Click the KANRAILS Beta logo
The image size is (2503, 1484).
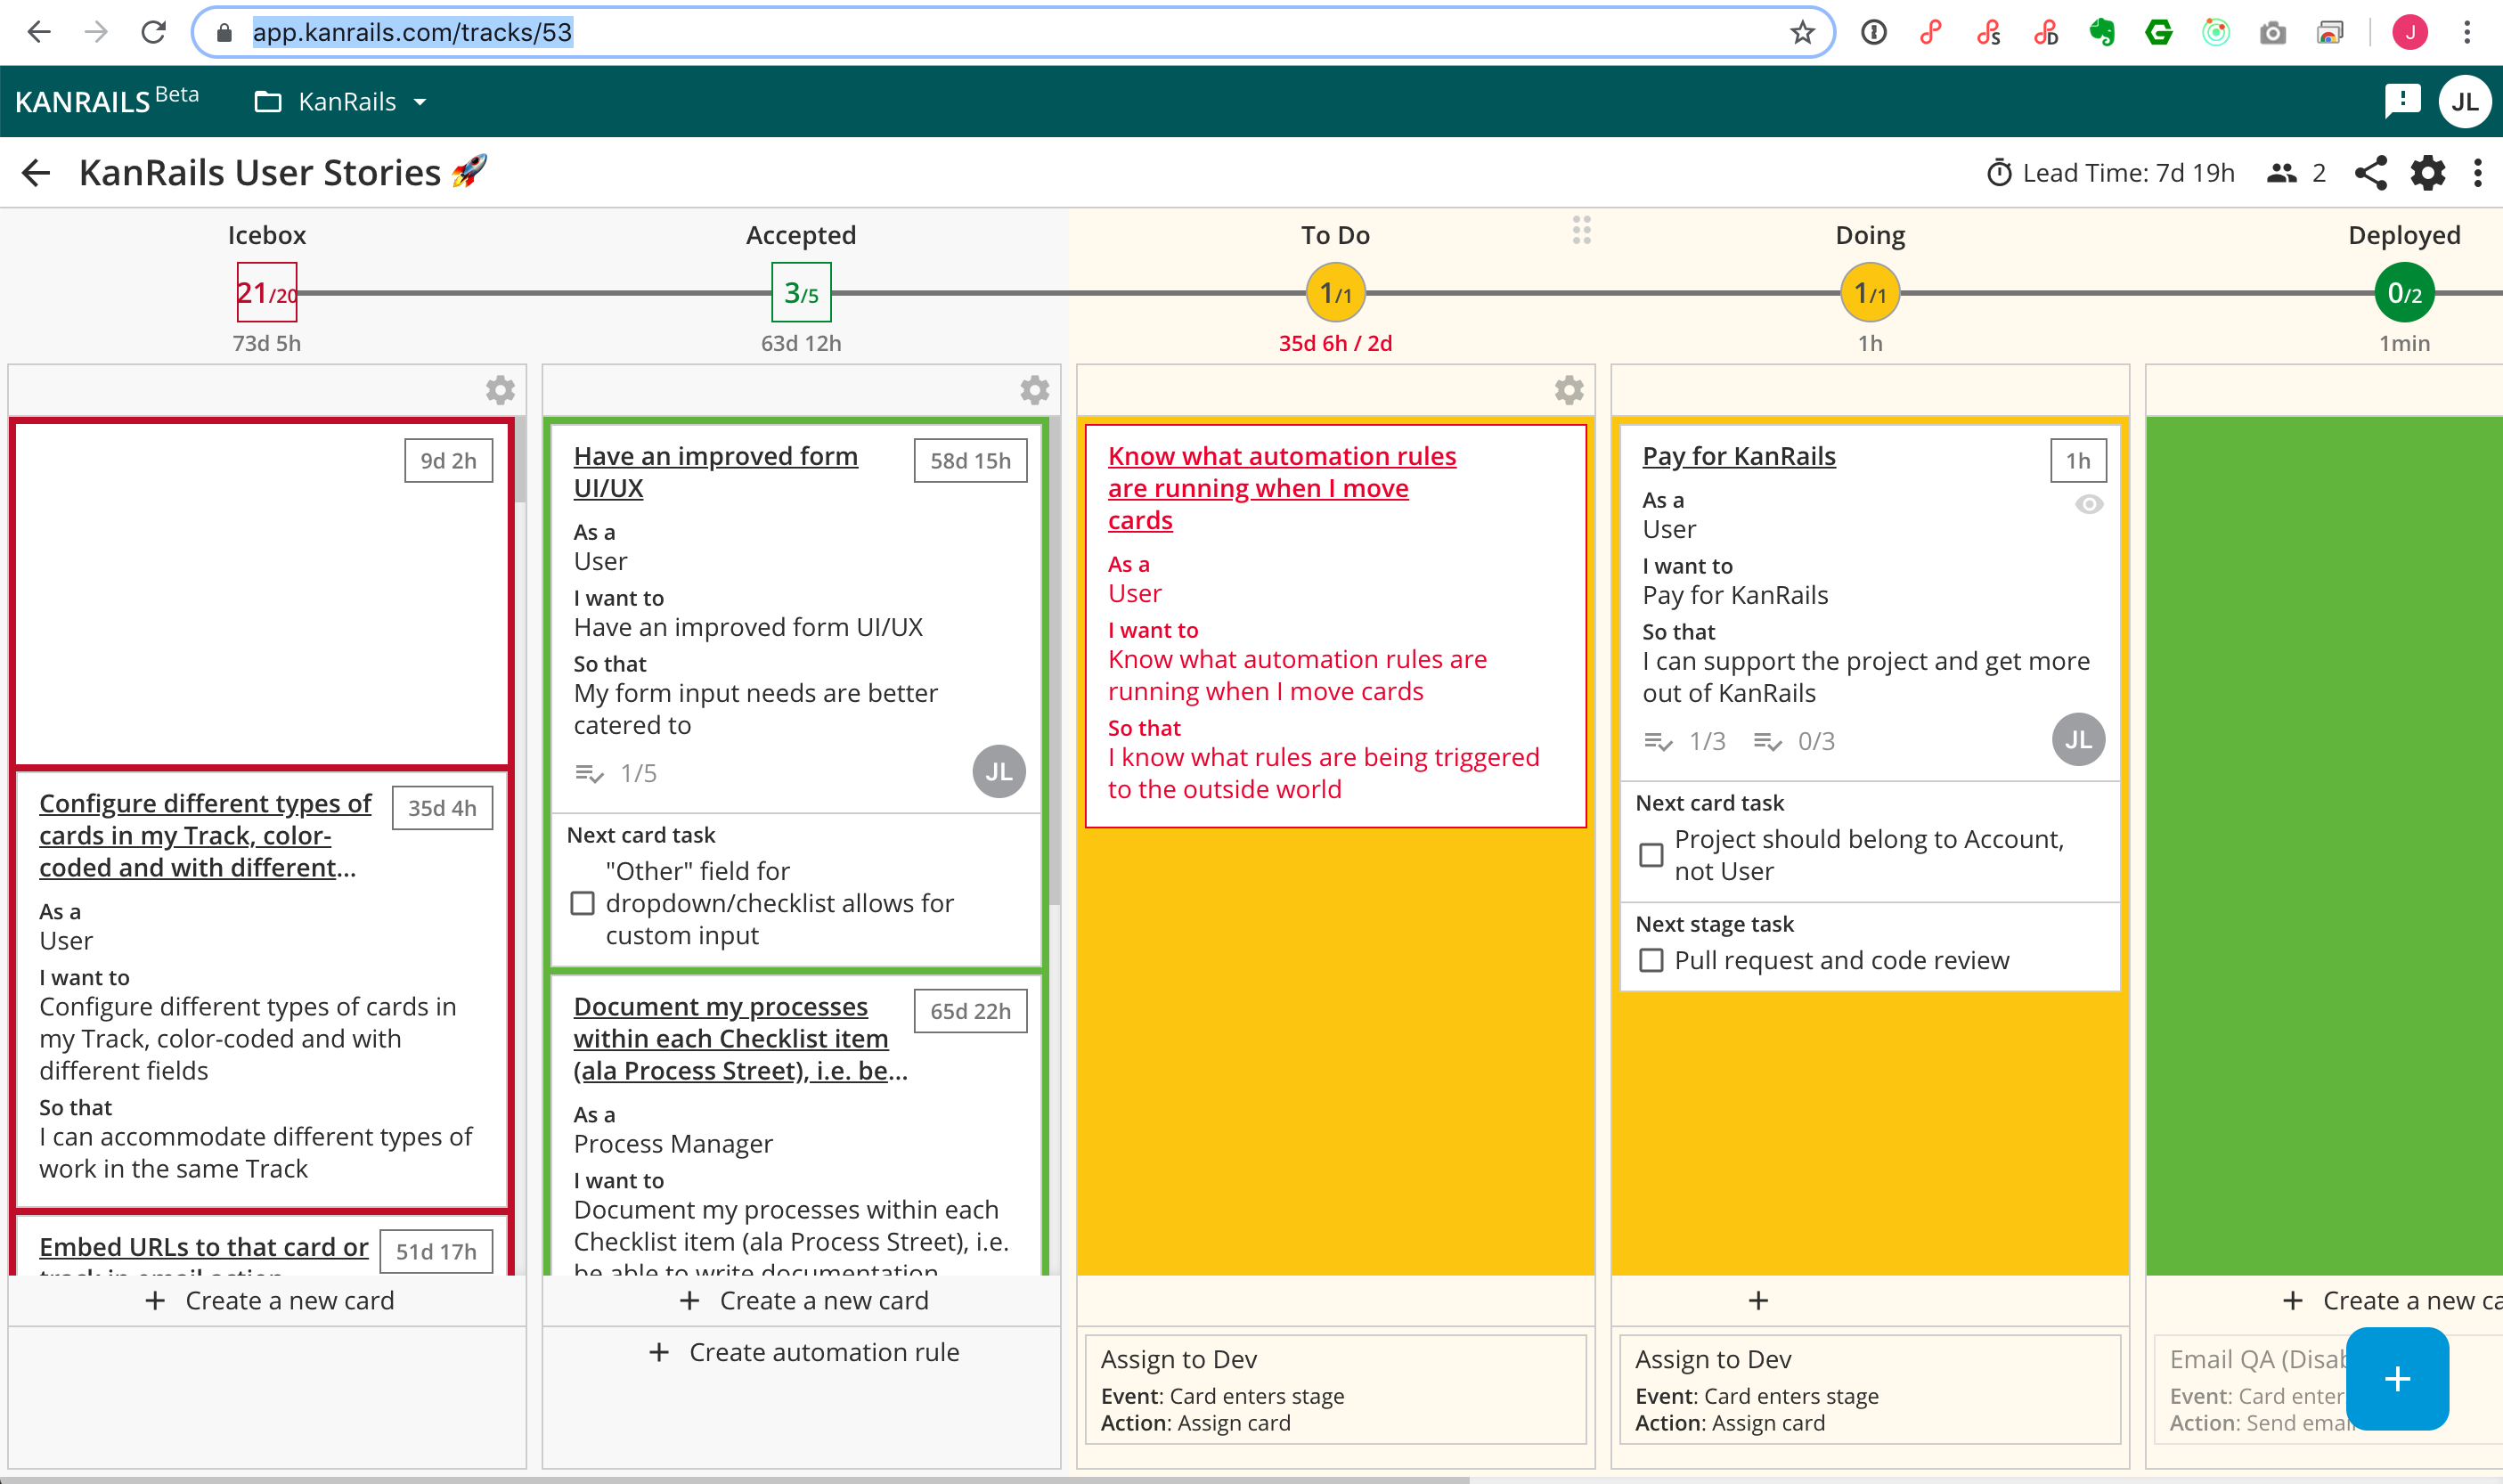coord(106,100)
